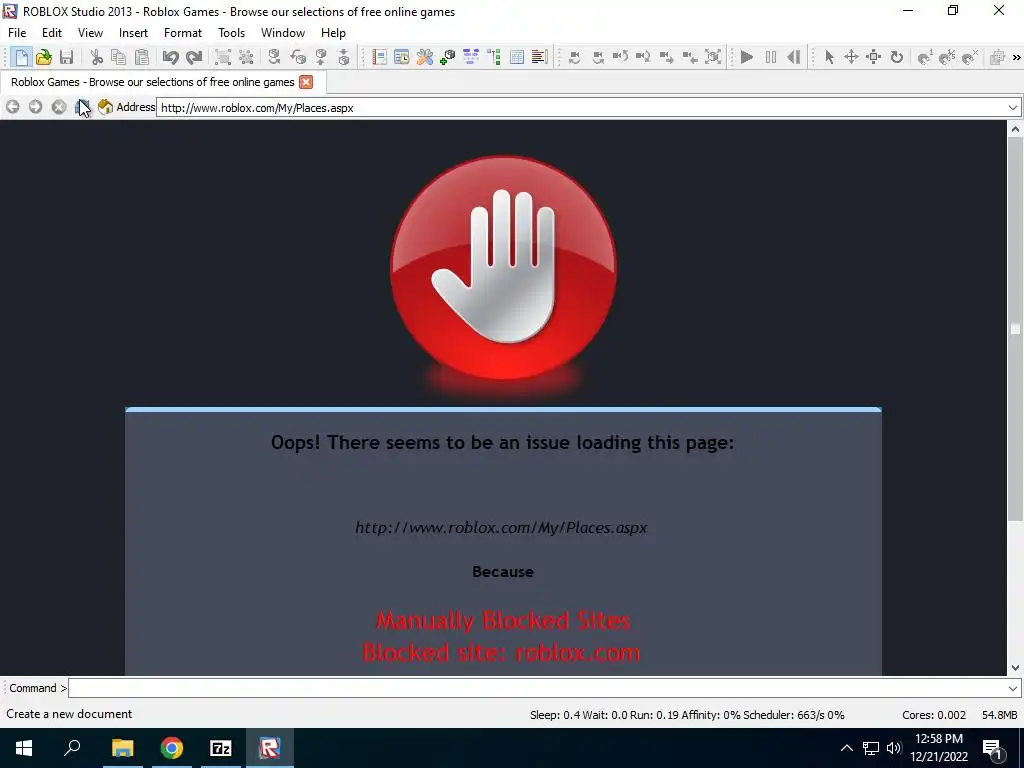Click the one-stud grid snap icon
The height and width of the screenshot is (768, 1024).
pyautogui.click(x=924, y=57)
